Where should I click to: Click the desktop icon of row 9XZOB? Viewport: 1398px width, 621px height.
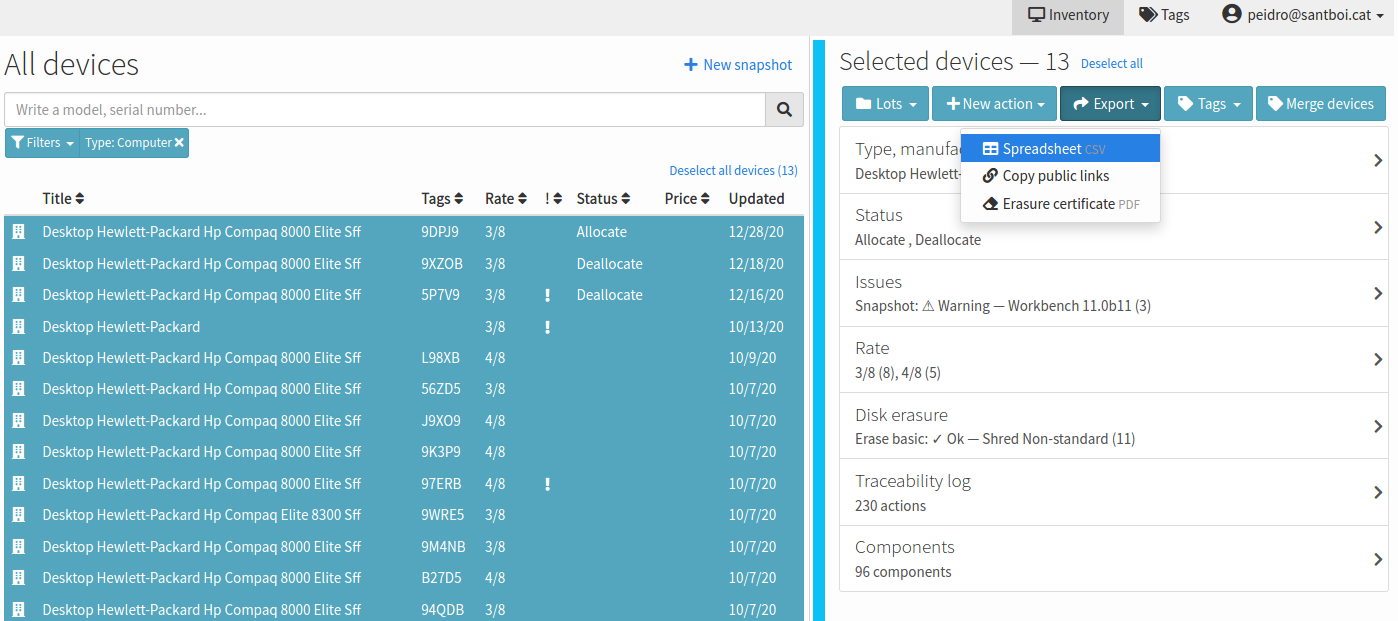[18, 264]
